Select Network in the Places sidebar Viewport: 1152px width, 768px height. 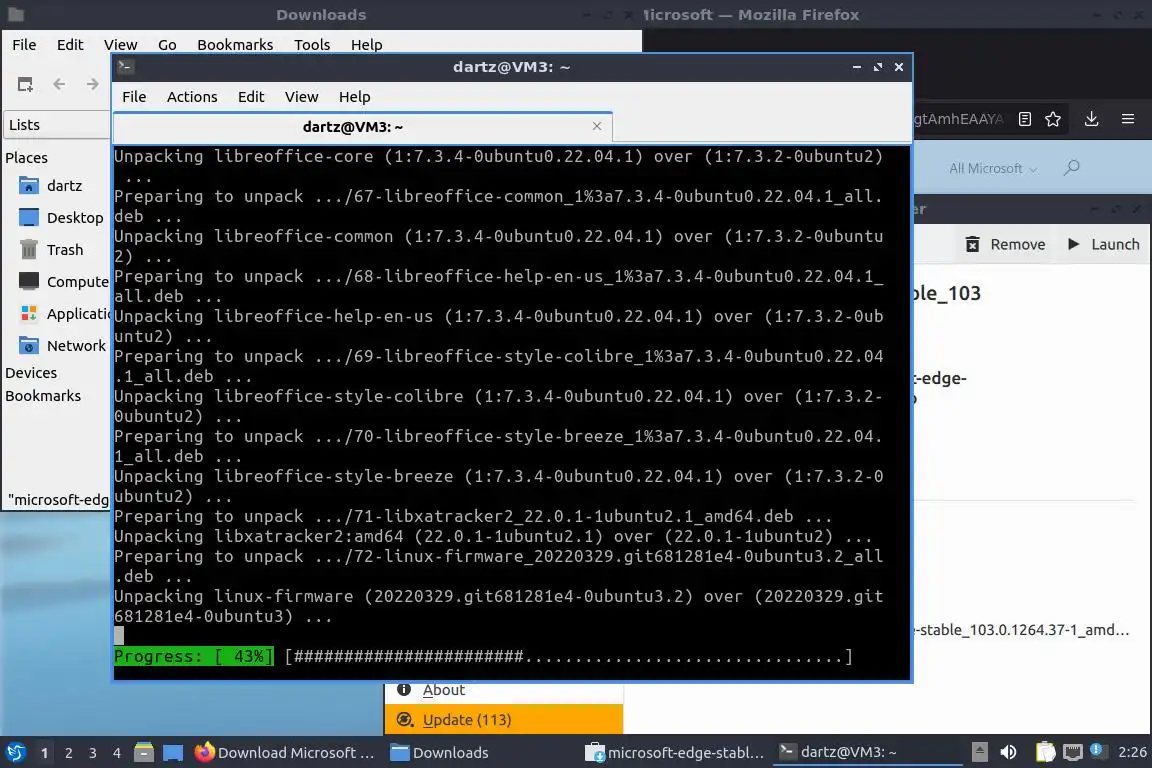click(62, 345)
